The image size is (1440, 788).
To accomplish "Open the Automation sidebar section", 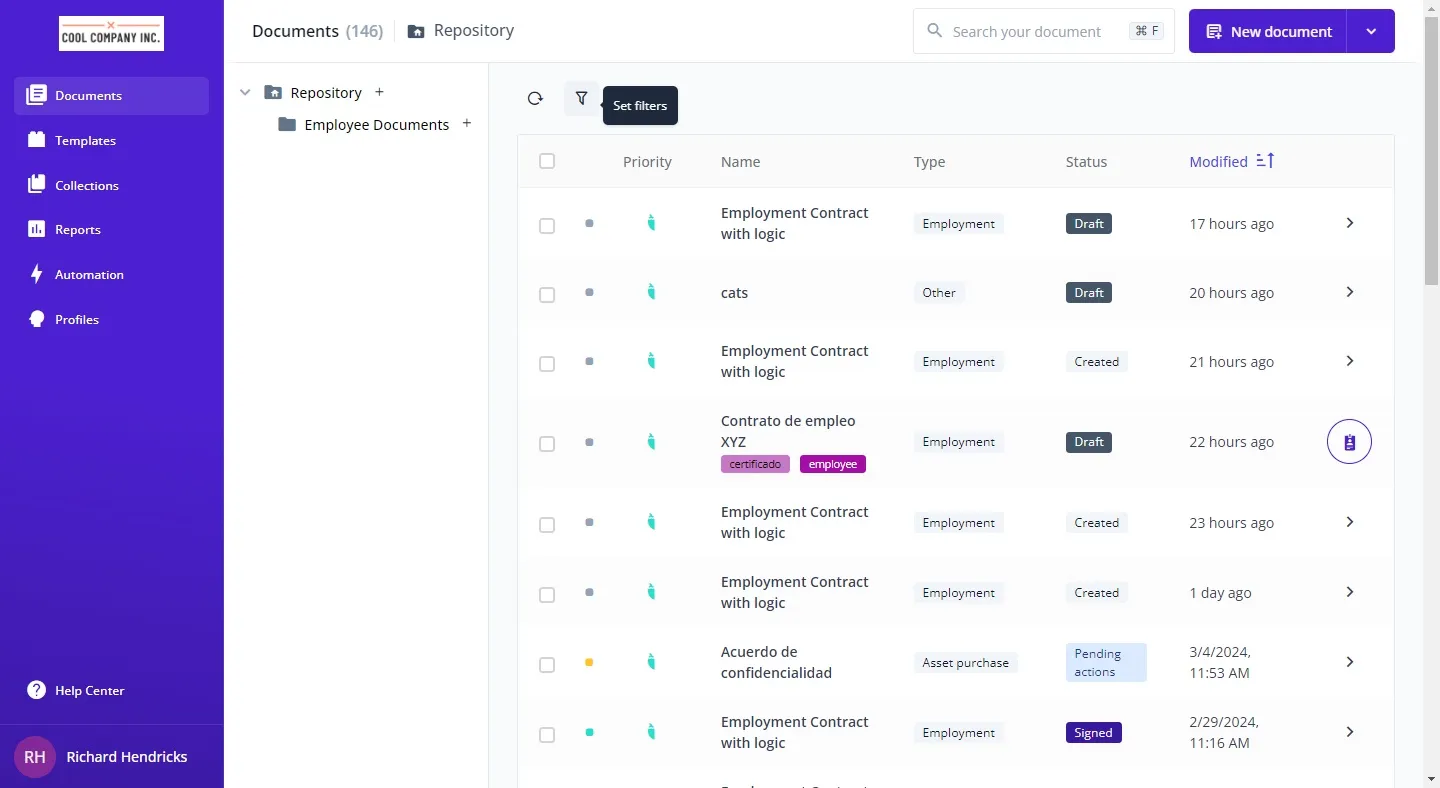I will 89,275.
